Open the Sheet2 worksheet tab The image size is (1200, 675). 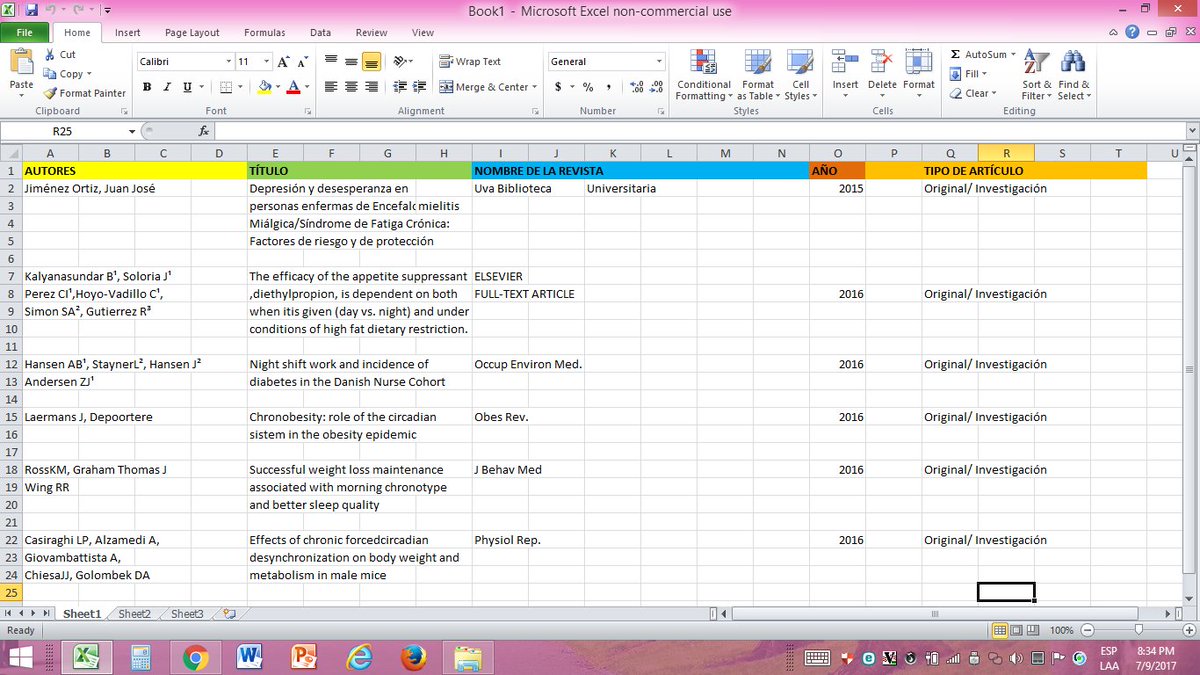pyautogui.click(x=134, y=614)
